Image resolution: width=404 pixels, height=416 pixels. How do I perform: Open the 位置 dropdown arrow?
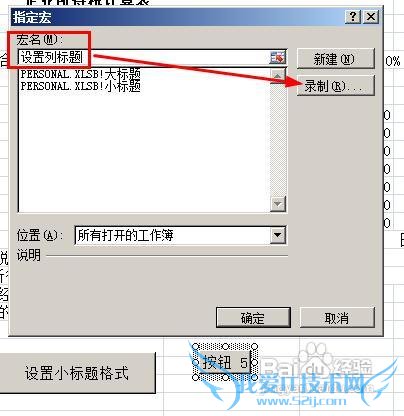coord(277,235)
